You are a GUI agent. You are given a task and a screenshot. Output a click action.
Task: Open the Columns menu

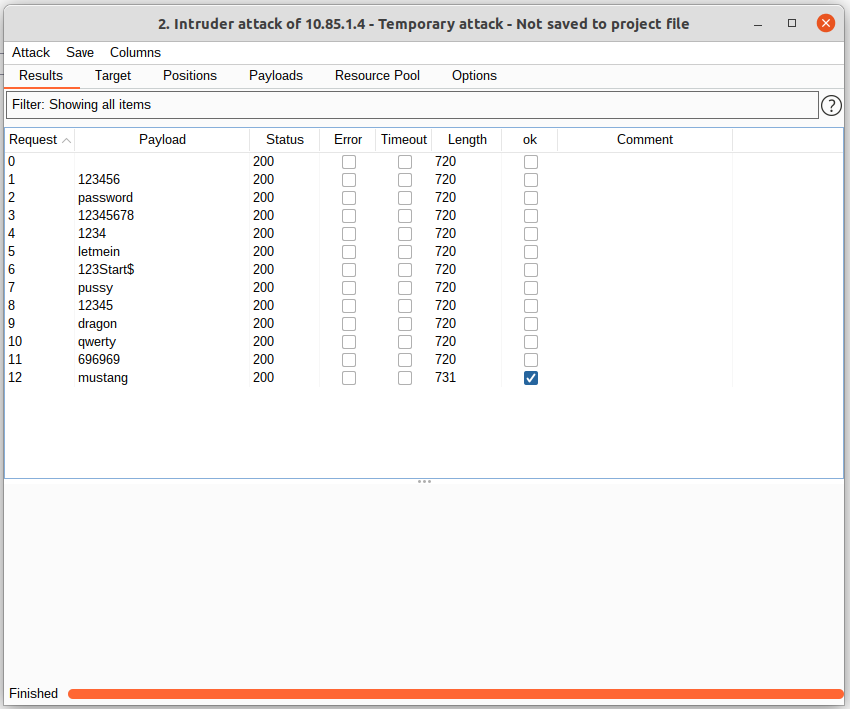pyautogui.click(x=135, y=52)
